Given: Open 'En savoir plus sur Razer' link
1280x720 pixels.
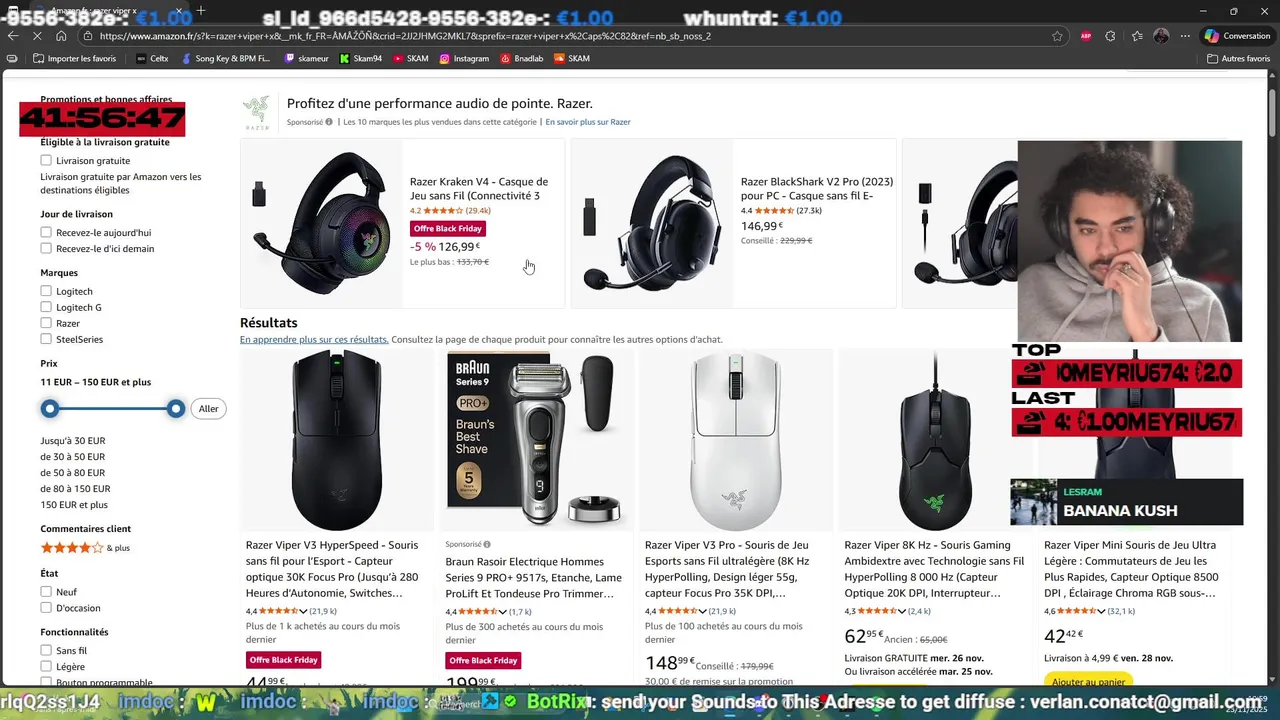Looking at the screenshot, I should (x=588, y=122).
